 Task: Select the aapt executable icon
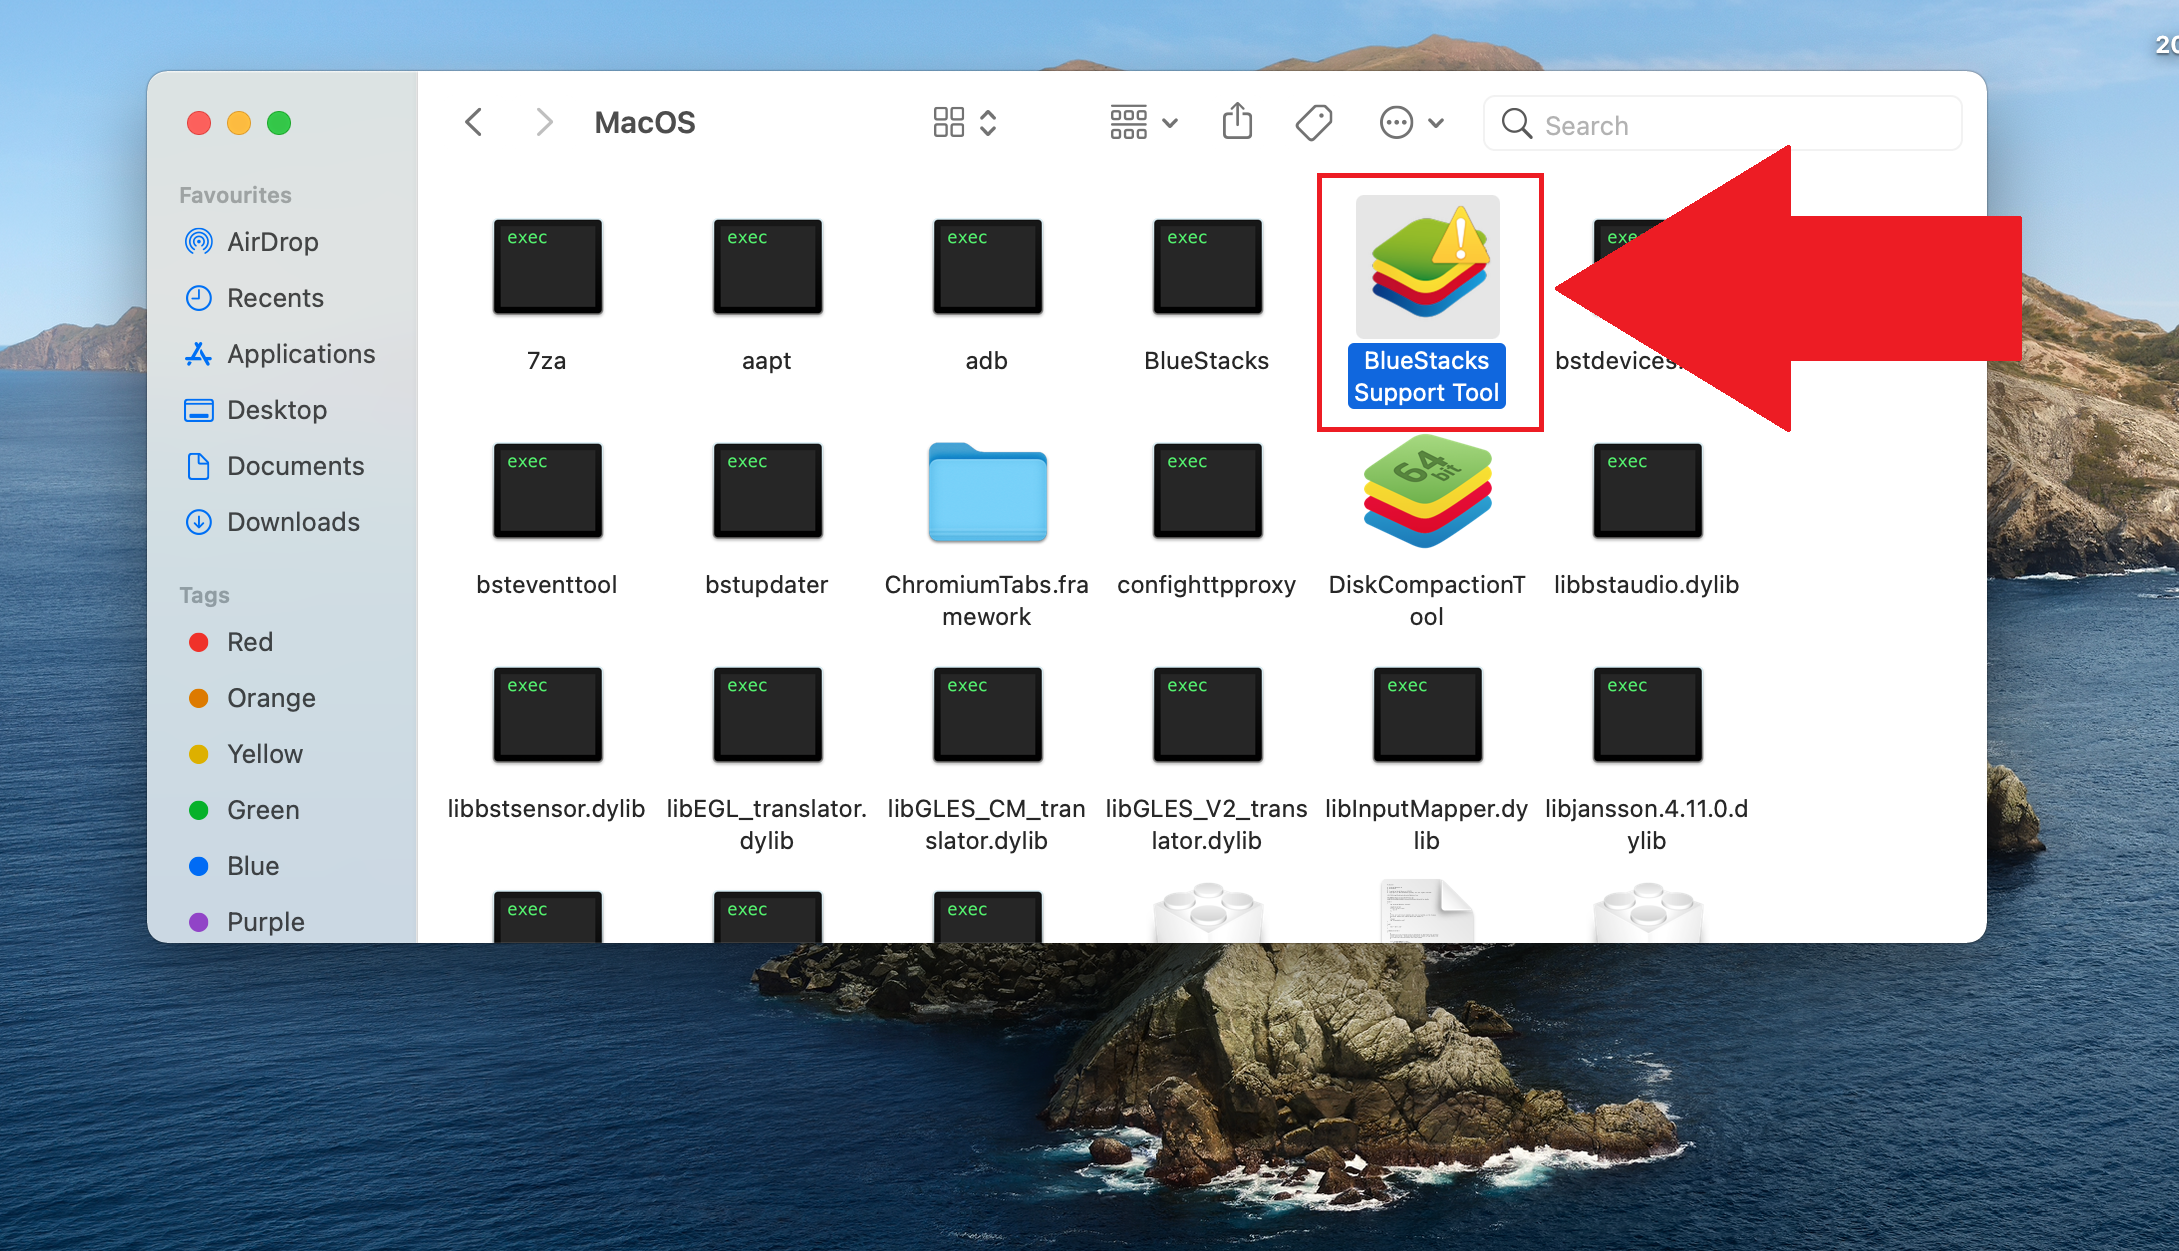(x=767, y=267)
